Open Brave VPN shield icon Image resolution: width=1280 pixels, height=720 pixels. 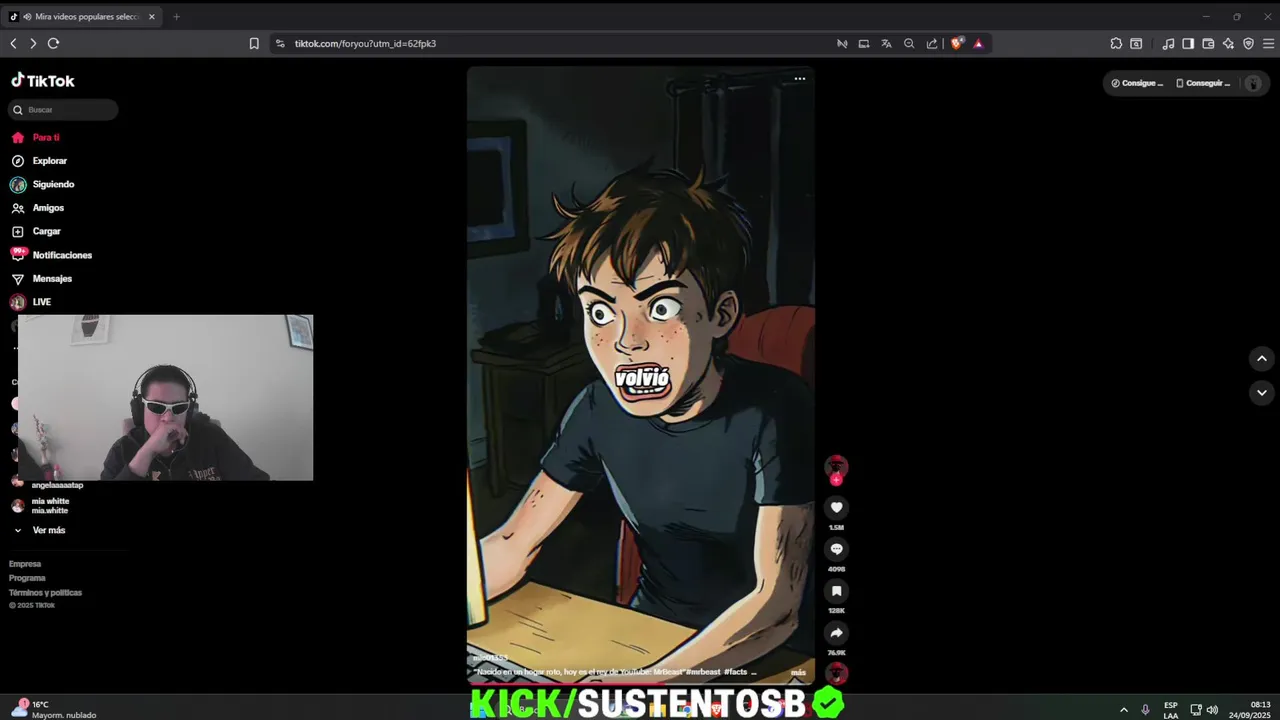coord(1248,44)
